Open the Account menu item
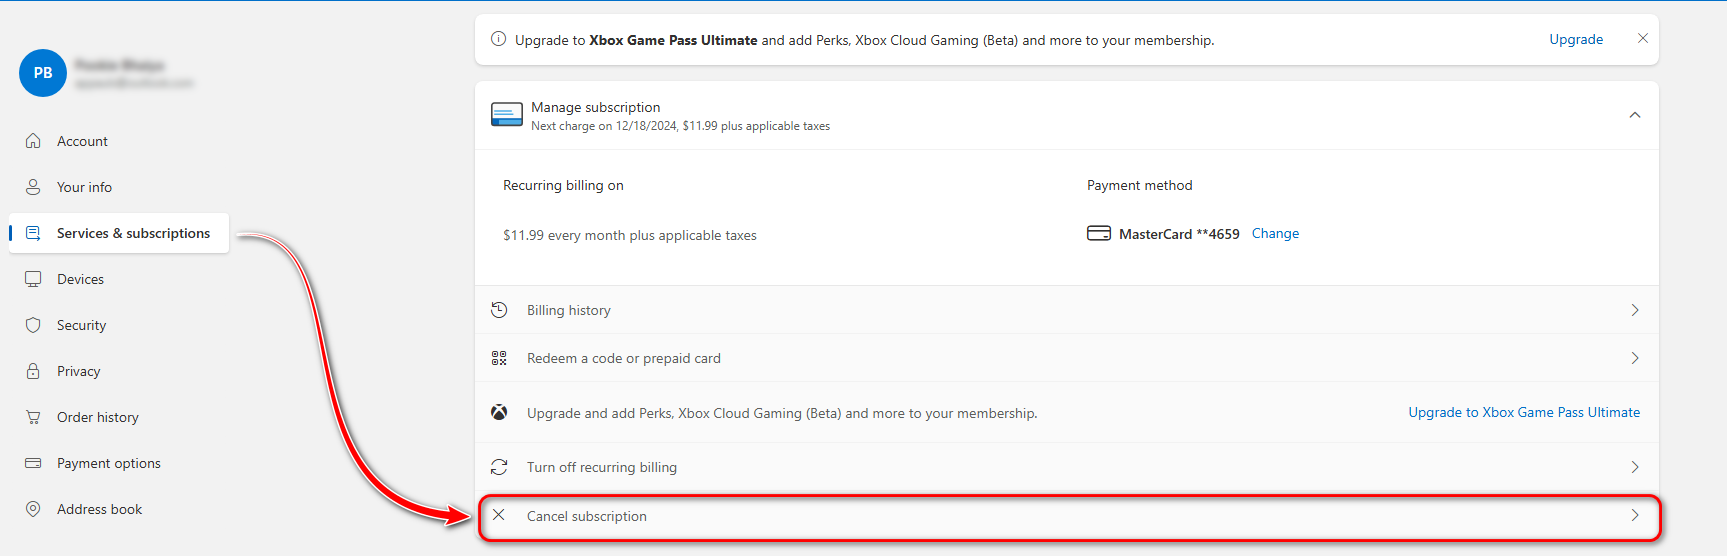The width and height of the screenshot is (1727, 556). click(82, 141)
